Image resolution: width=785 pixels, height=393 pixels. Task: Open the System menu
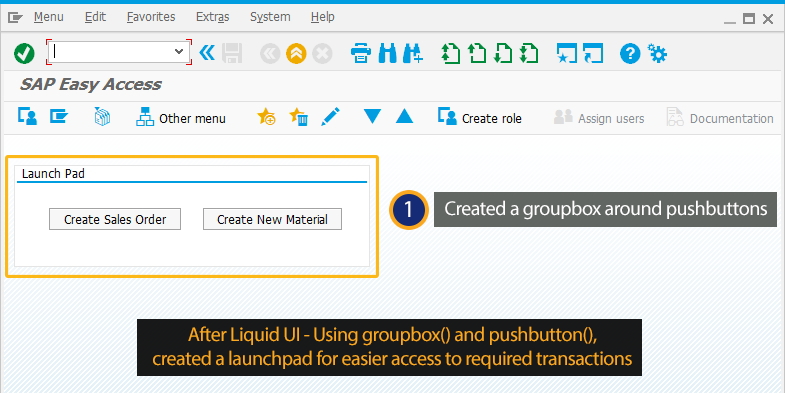click(270, 17)
